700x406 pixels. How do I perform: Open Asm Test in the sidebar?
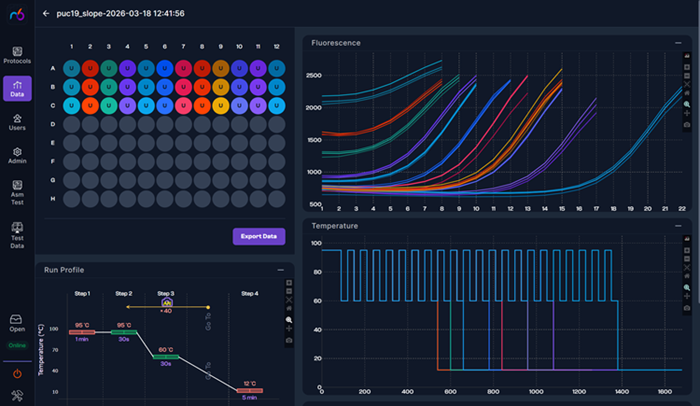[x=17, y=193]
